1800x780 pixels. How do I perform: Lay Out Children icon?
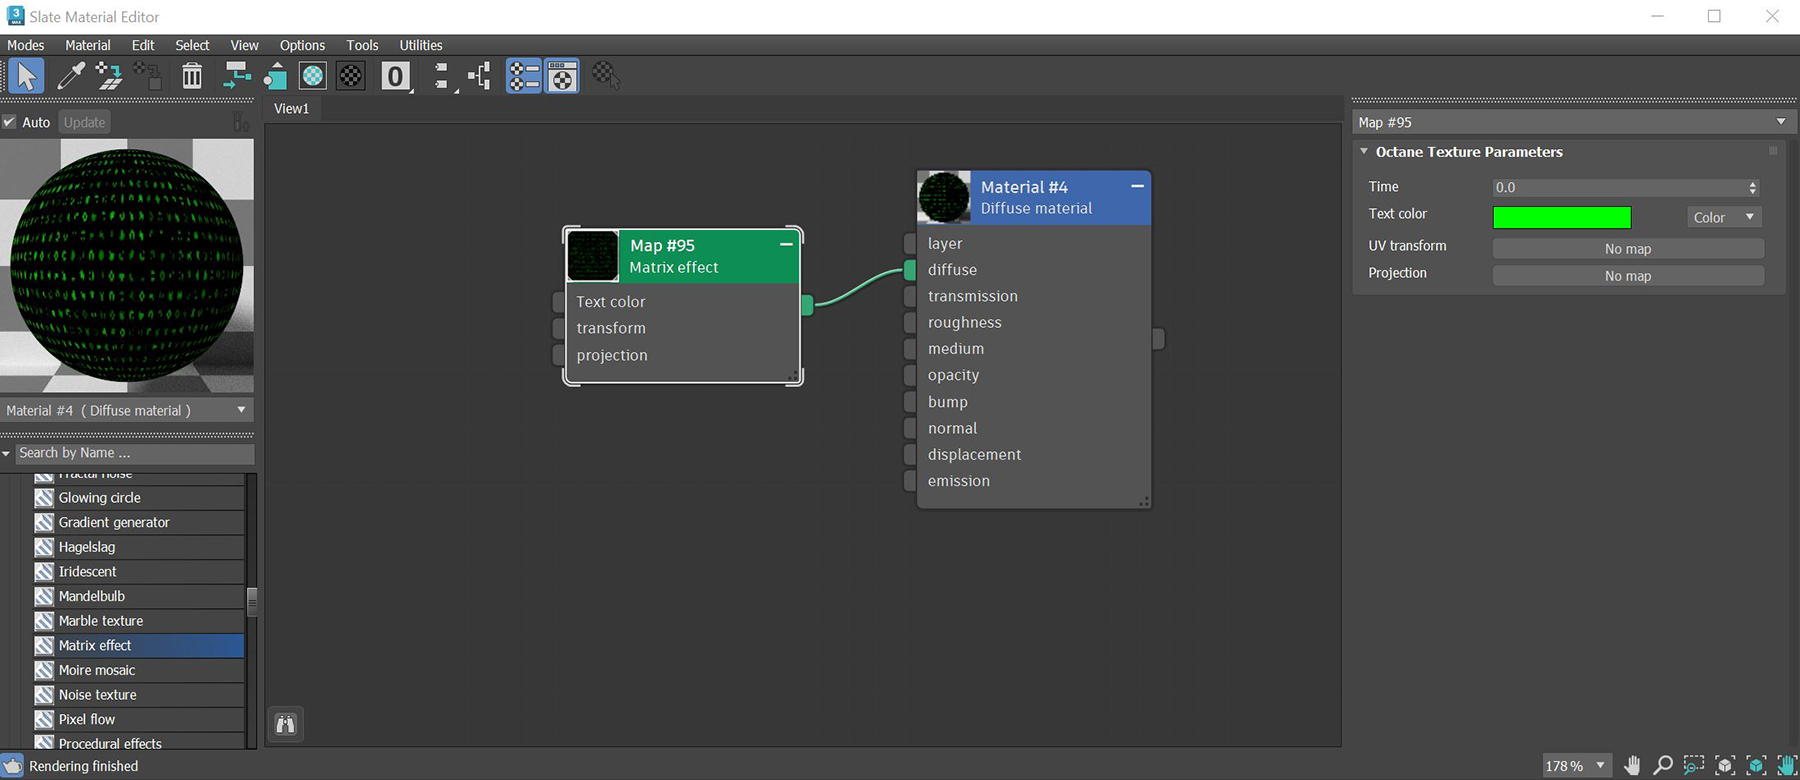pos(480,76)
